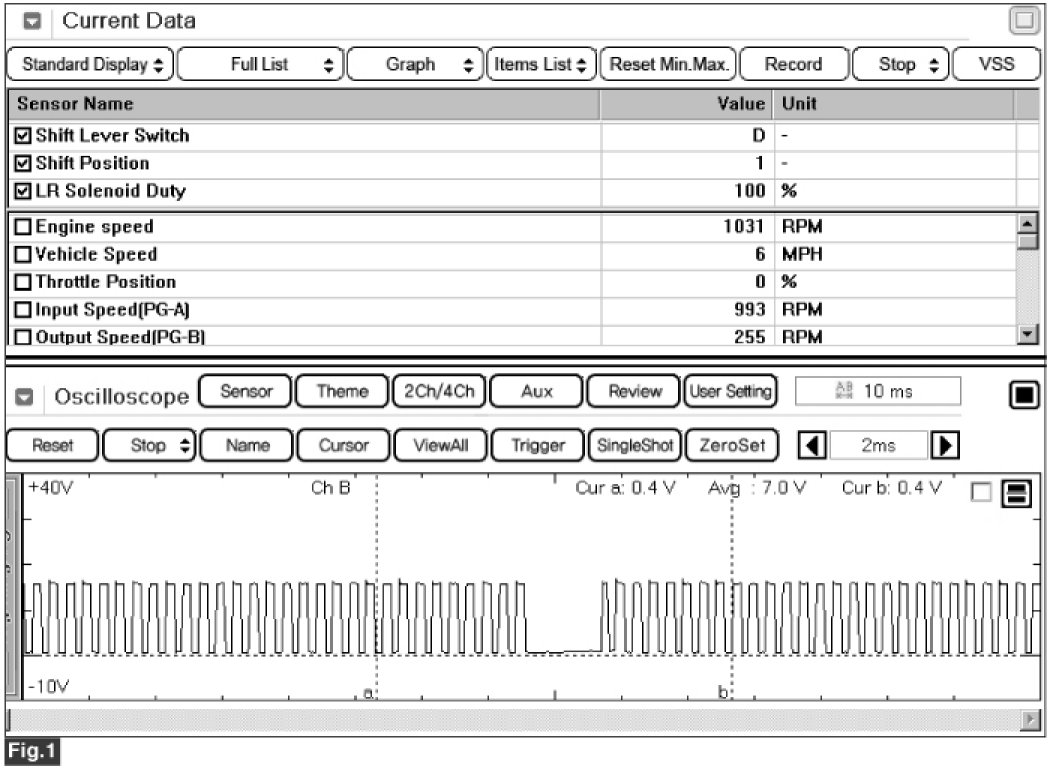This screenshot has height=769, width=1050.
Task: Open the oscilloscope Trigger settings
Action: 538,445
